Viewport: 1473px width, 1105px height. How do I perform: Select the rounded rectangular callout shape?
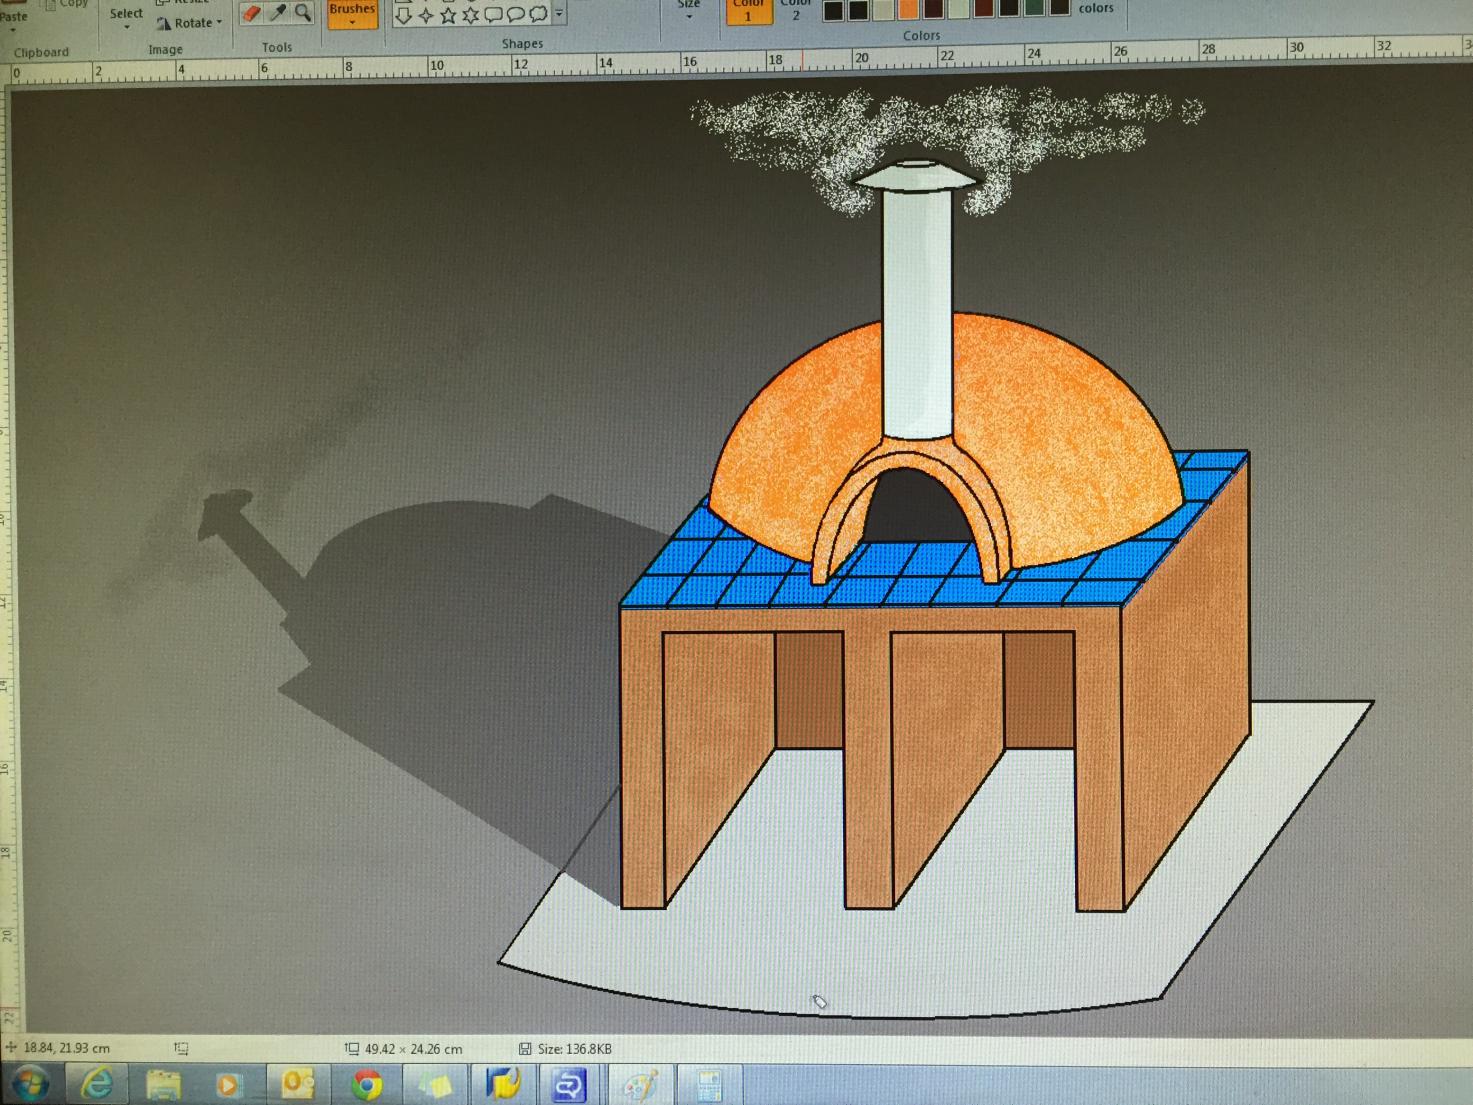(x=493, y=15)
